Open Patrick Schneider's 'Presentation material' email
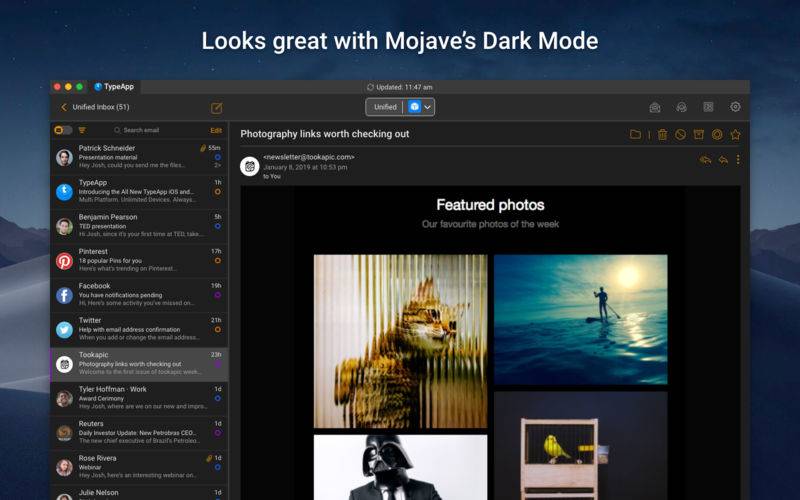The image size is (800, 500). coord(139,158)
